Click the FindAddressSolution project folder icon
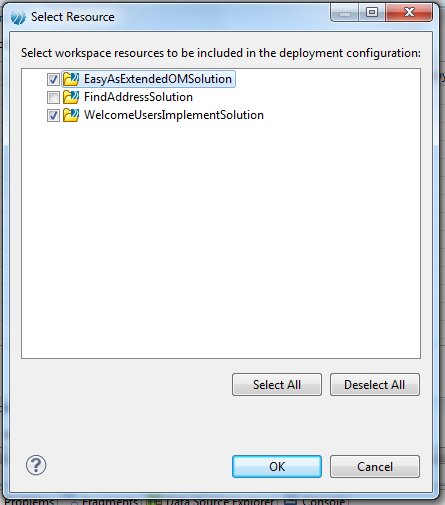The height and width of the screenshot is (505, 445). click(x=71, y=97)
